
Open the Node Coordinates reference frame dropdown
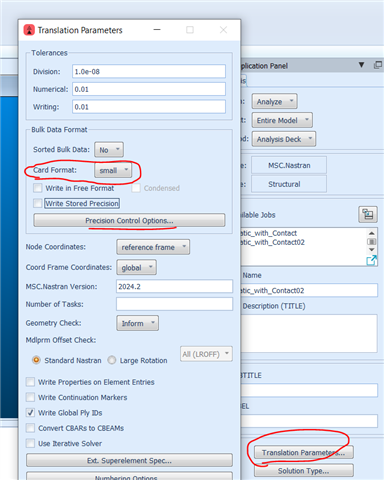point(153,247)
